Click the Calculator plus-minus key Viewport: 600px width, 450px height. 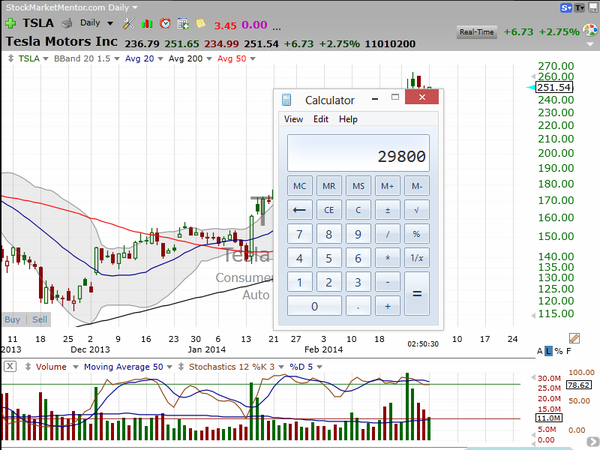coord(387,210)
